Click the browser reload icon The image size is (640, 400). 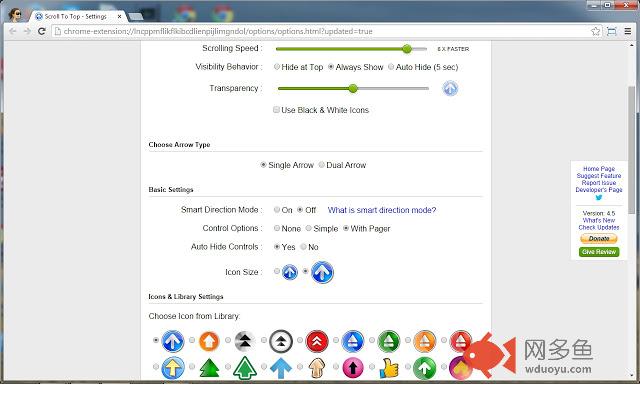[x=41, y=31]
